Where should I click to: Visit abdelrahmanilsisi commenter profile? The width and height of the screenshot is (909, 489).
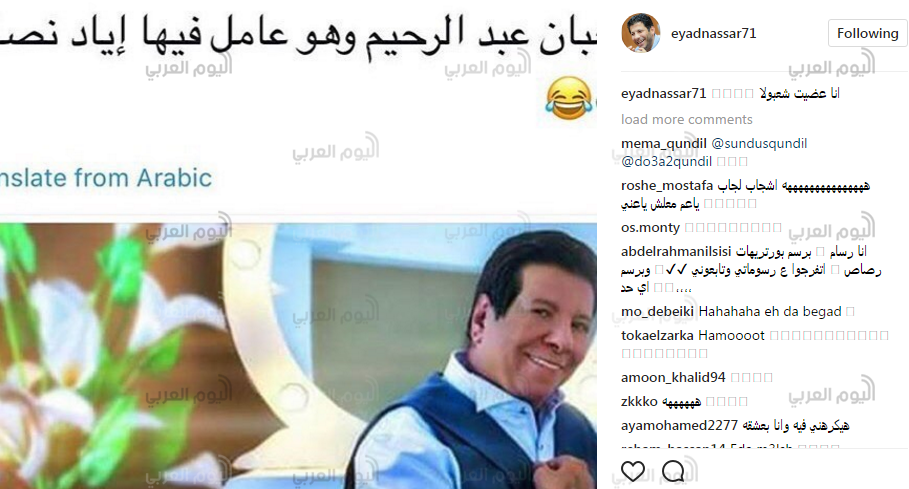pos(676,251)
